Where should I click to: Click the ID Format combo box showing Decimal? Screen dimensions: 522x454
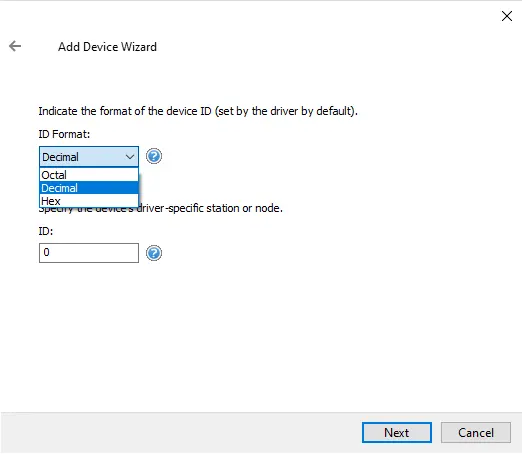(89, 156)
